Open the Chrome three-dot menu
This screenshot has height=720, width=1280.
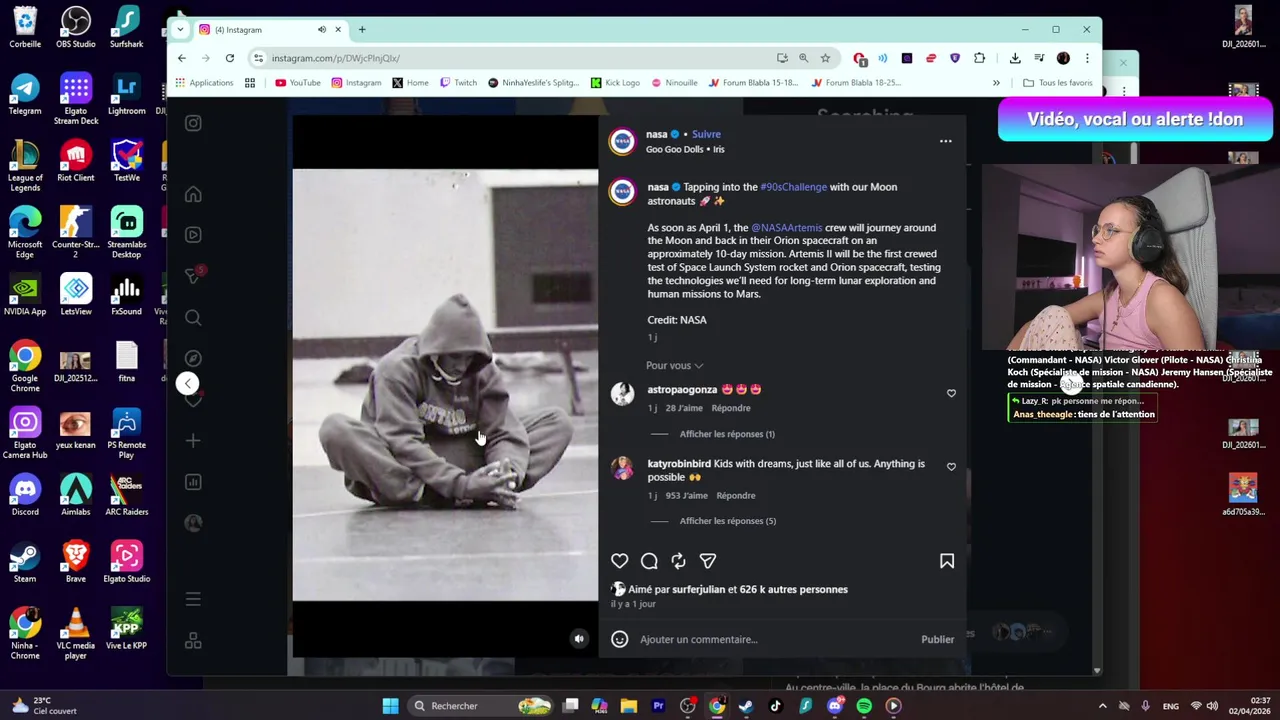[x=1087, y=58]
